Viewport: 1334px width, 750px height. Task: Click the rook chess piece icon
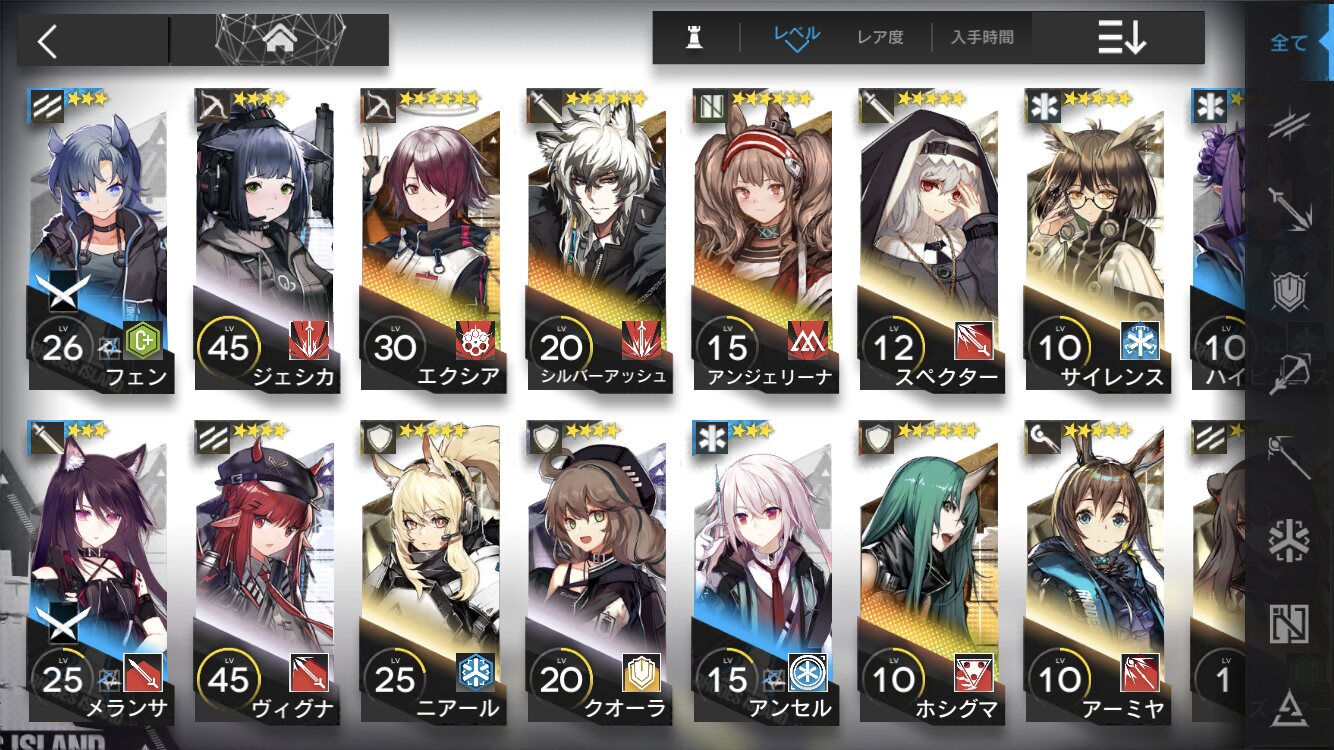692,37
